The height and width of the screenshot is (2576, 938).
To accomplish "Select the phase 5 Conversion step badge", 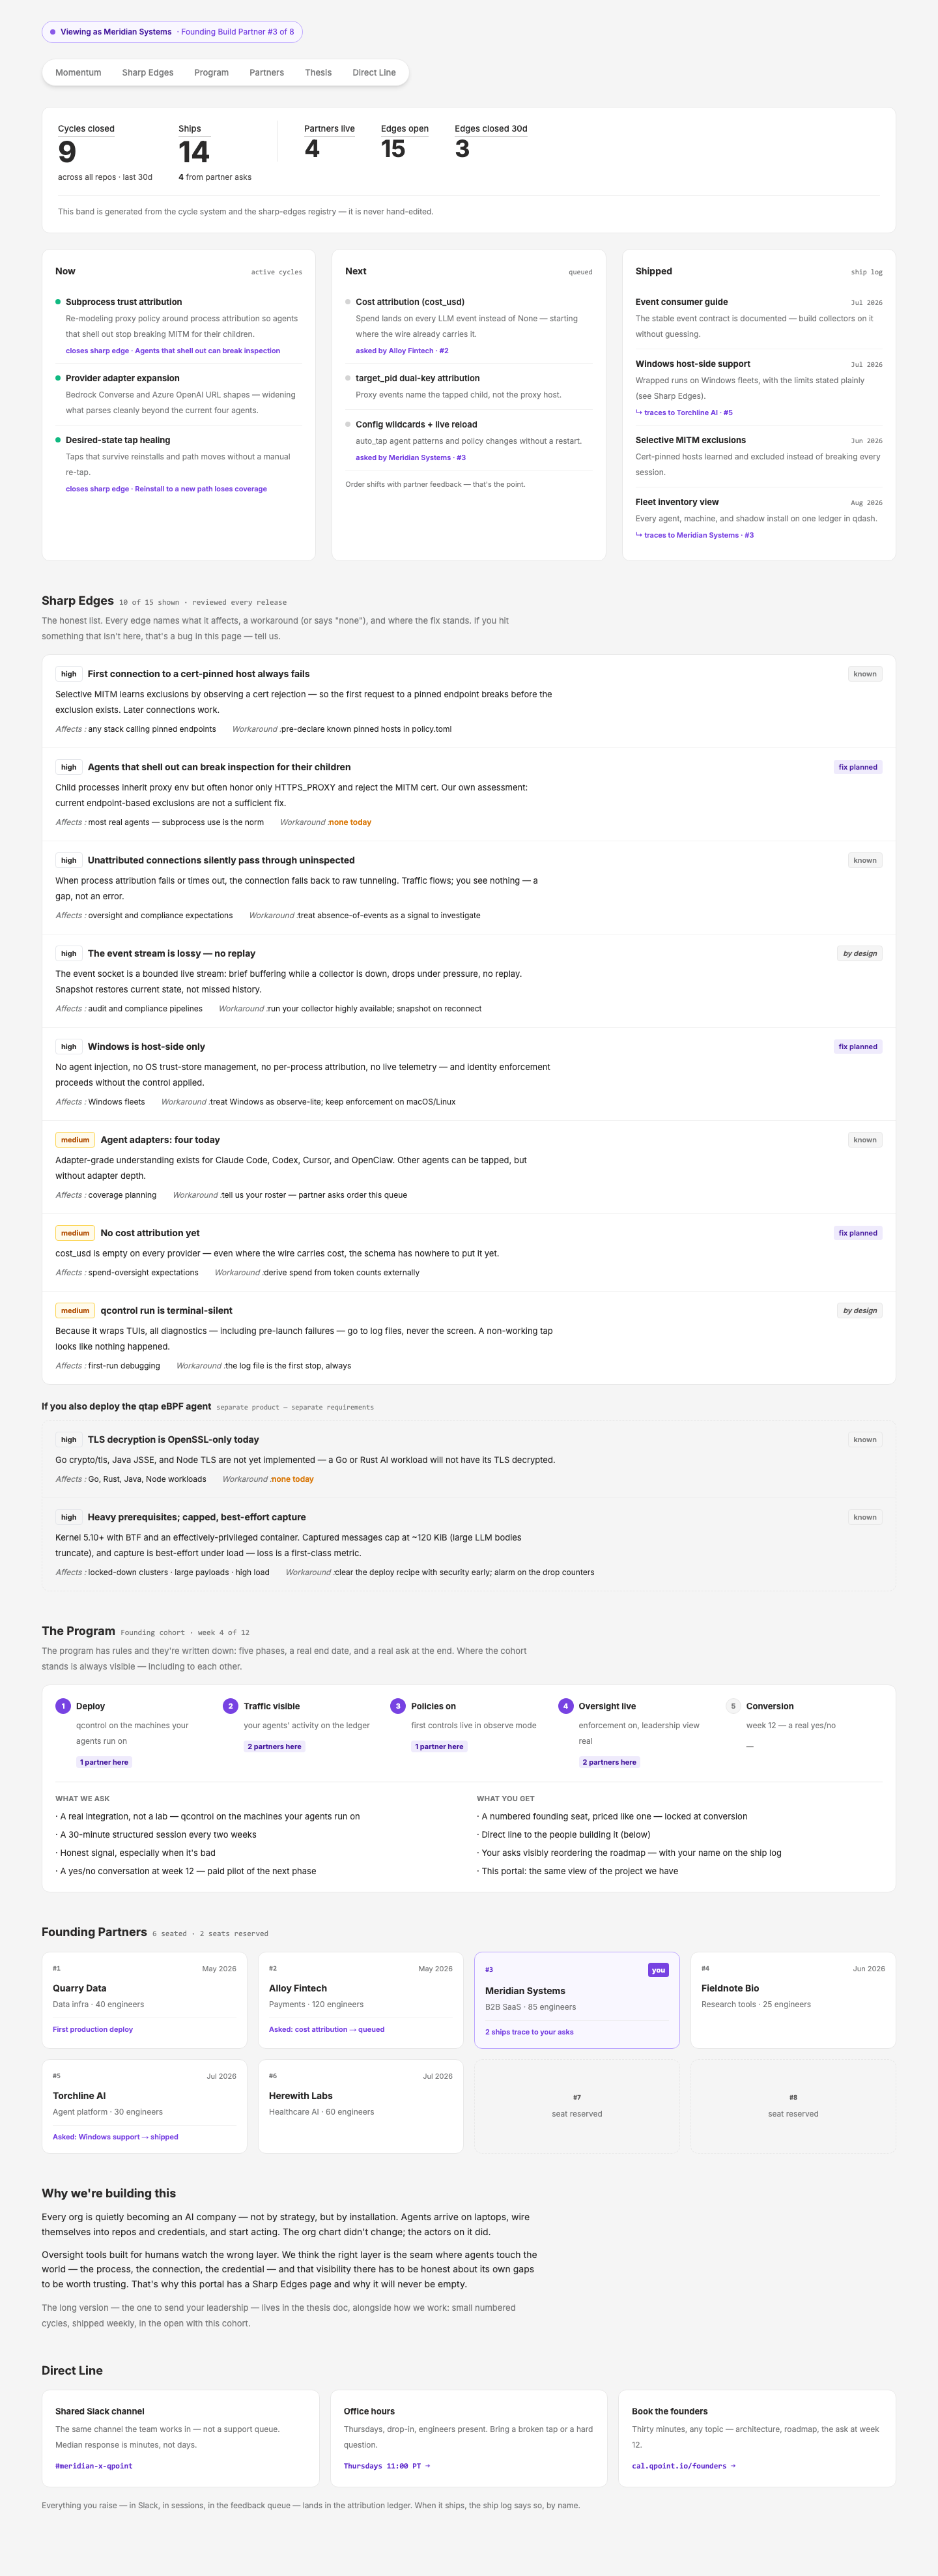I will [733, 1706].
